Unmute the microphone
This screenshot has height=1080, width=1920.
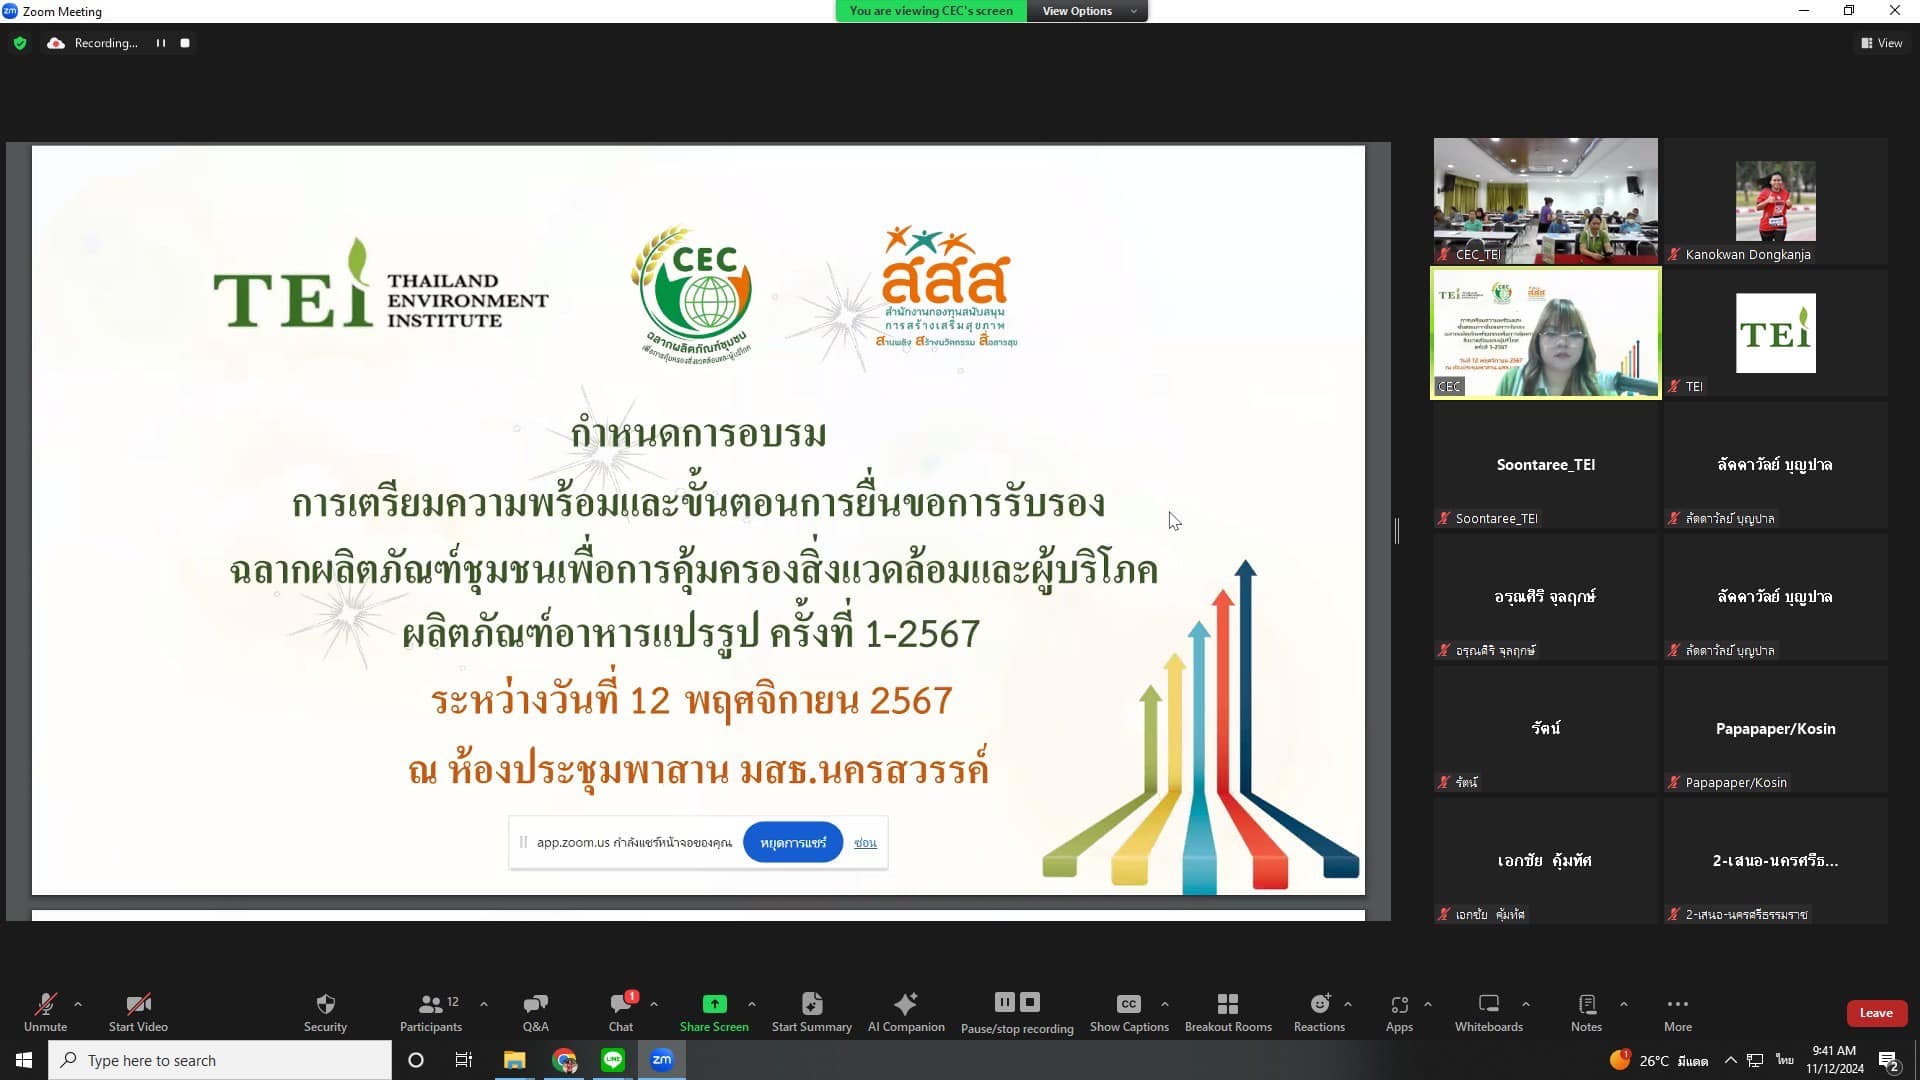point(45,1004)
